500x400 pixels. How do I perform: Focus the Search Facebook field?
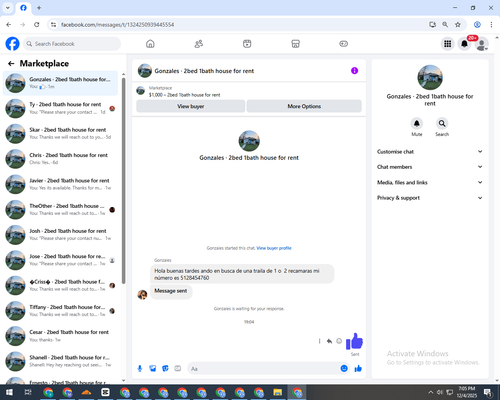point(72,44)
